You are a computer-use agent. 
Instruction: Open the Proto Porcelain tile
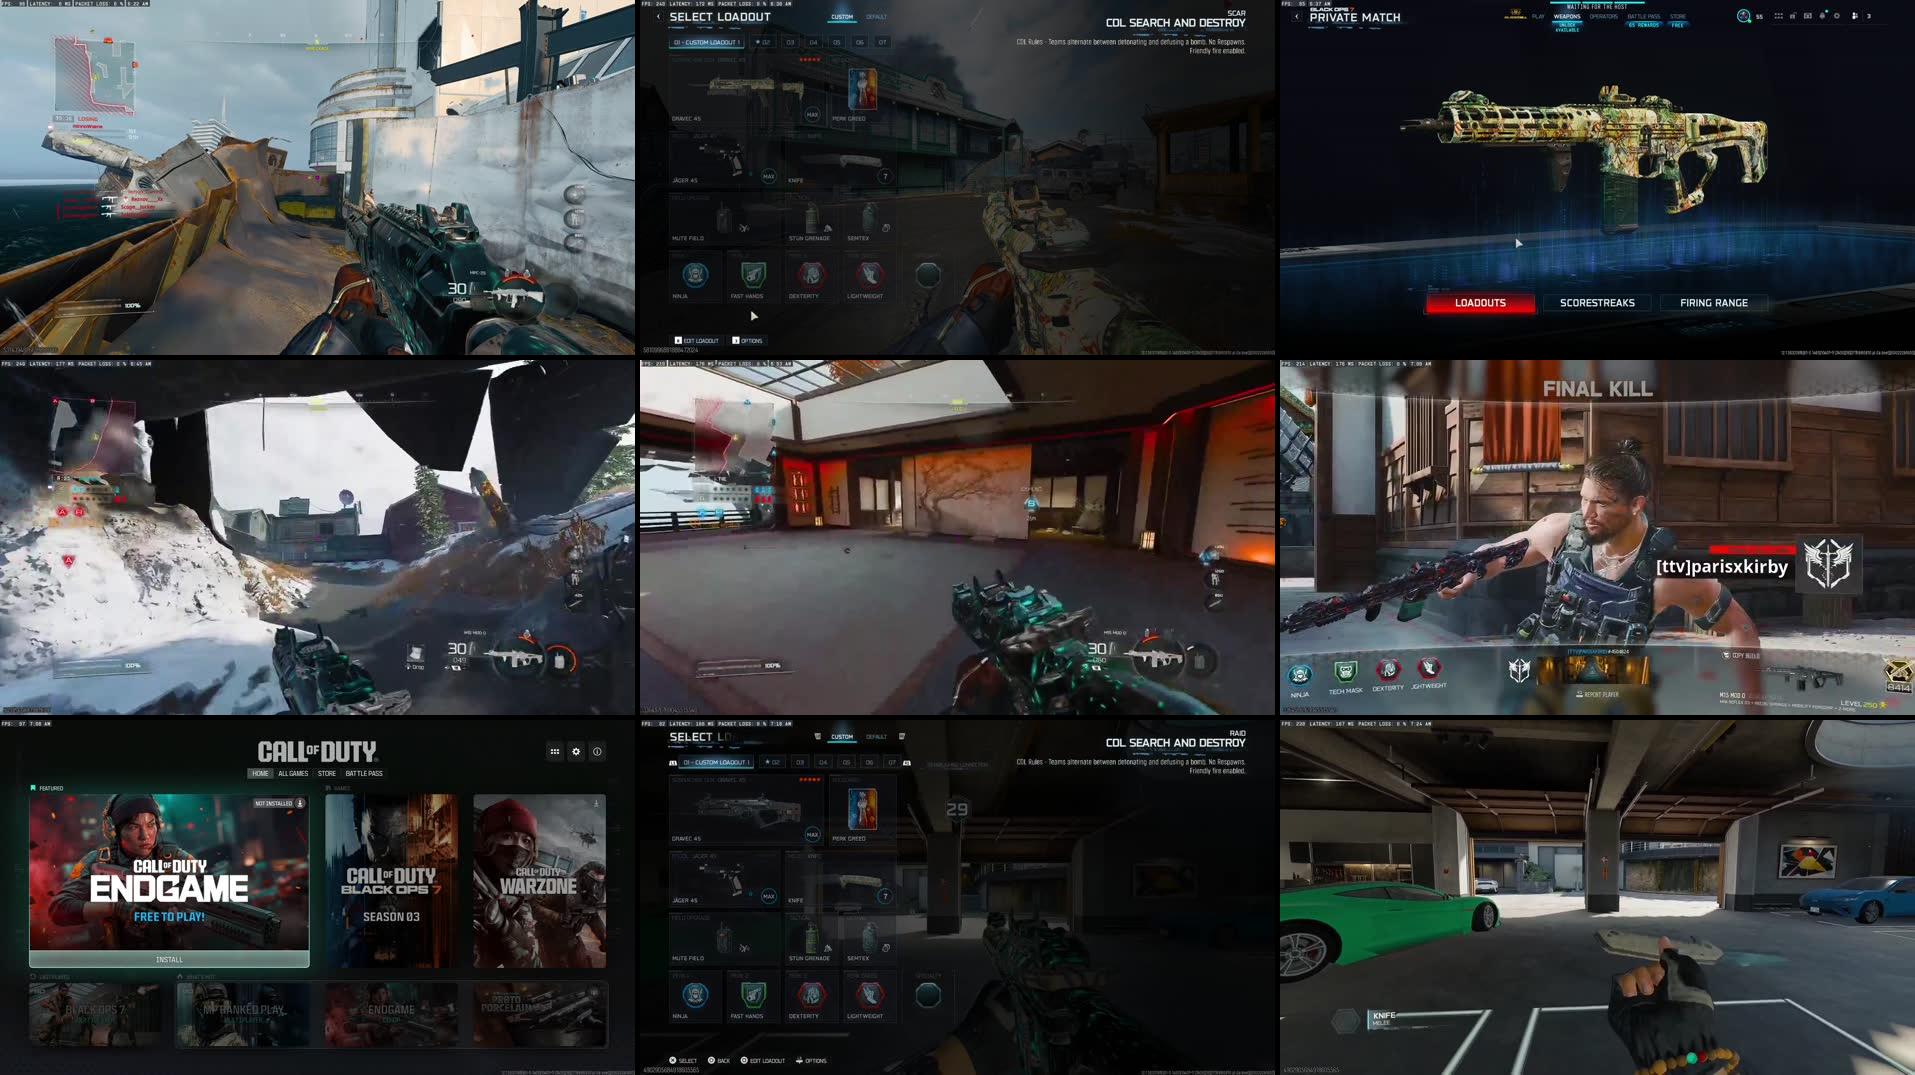pos(539,1013)
